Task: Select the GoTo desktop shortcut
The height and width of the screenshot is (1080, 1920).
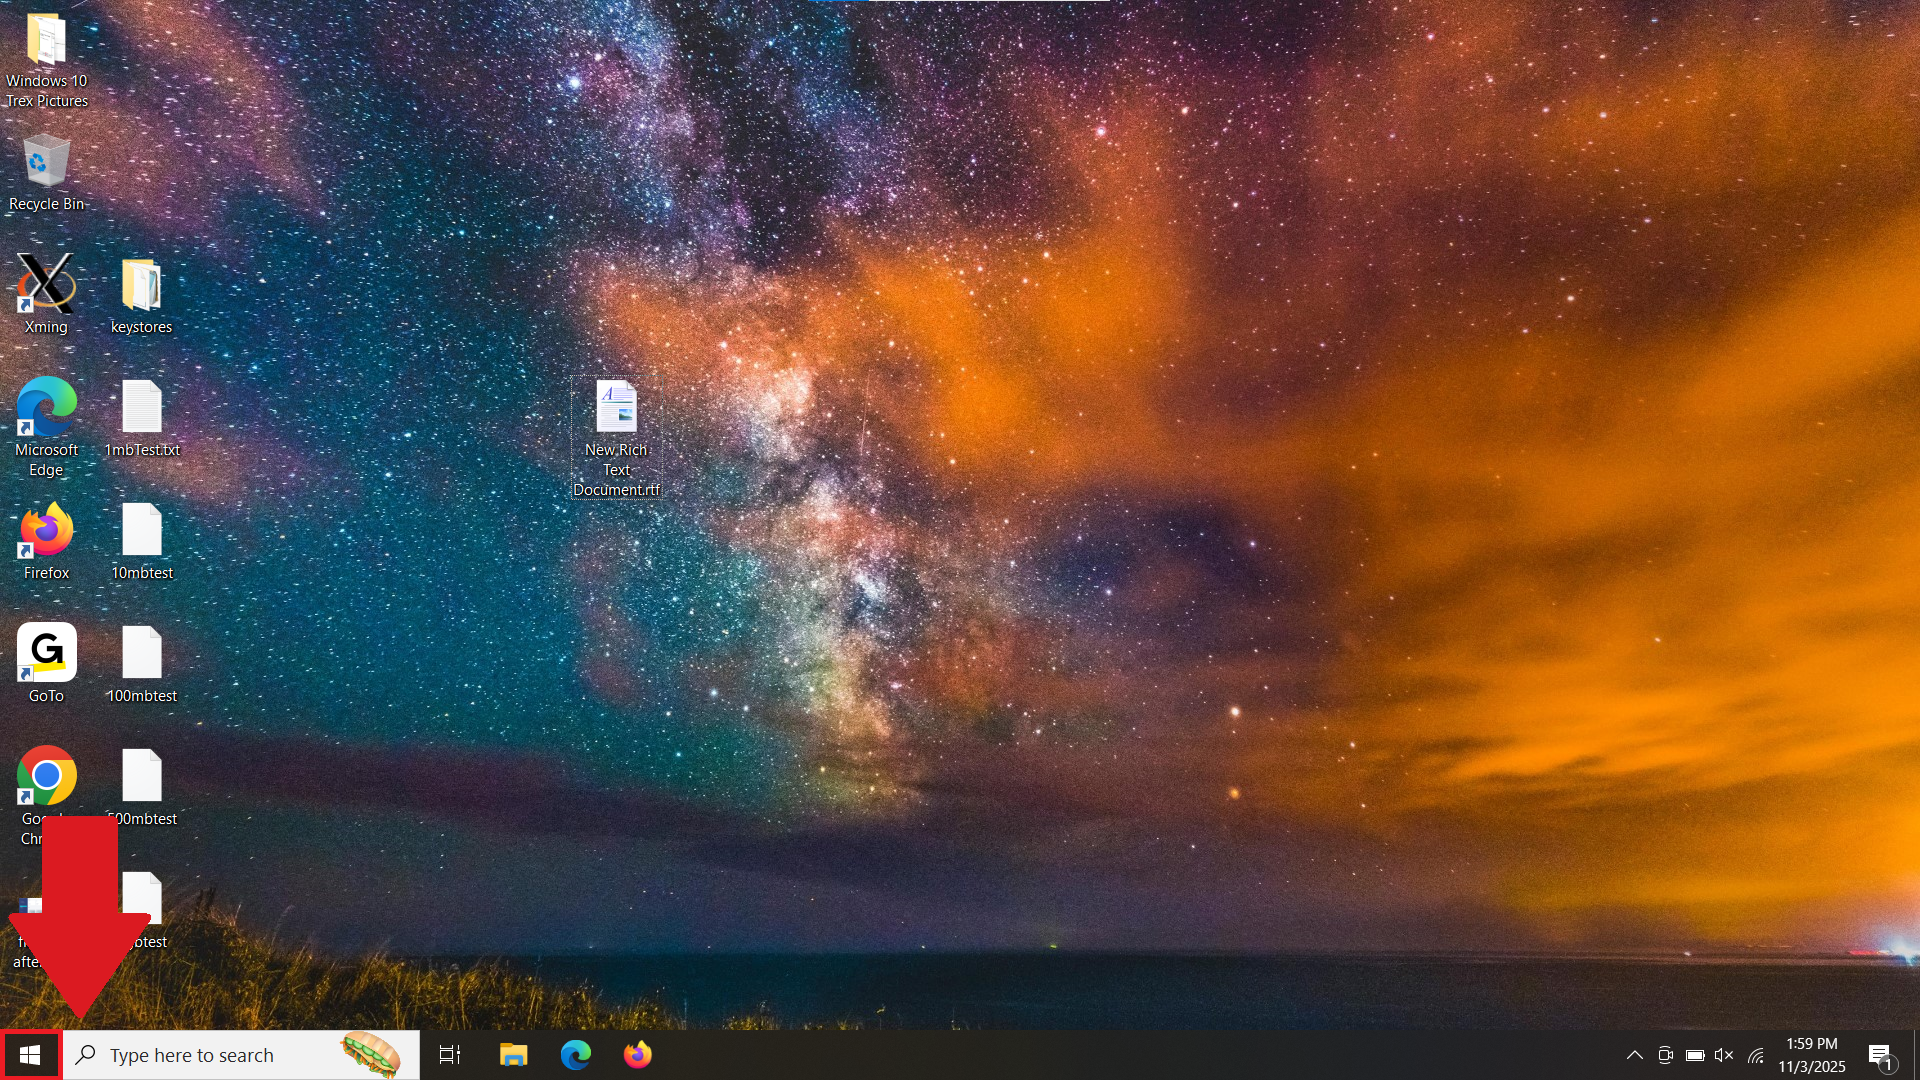Action: (x=46, y=663)
